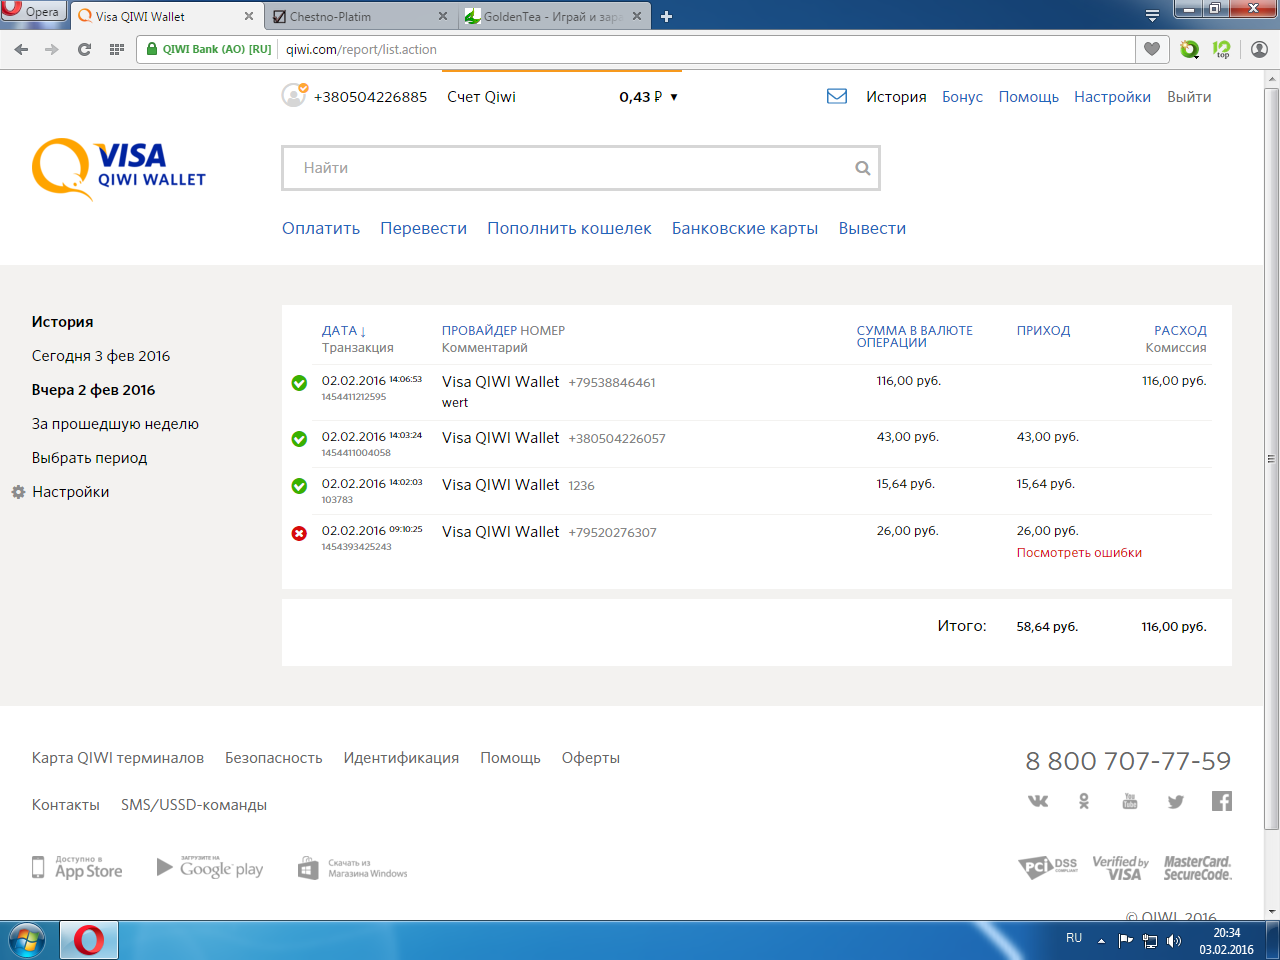Open the Google Play download badge
This screenshot has width=1280, height=960.
point(210,867)
